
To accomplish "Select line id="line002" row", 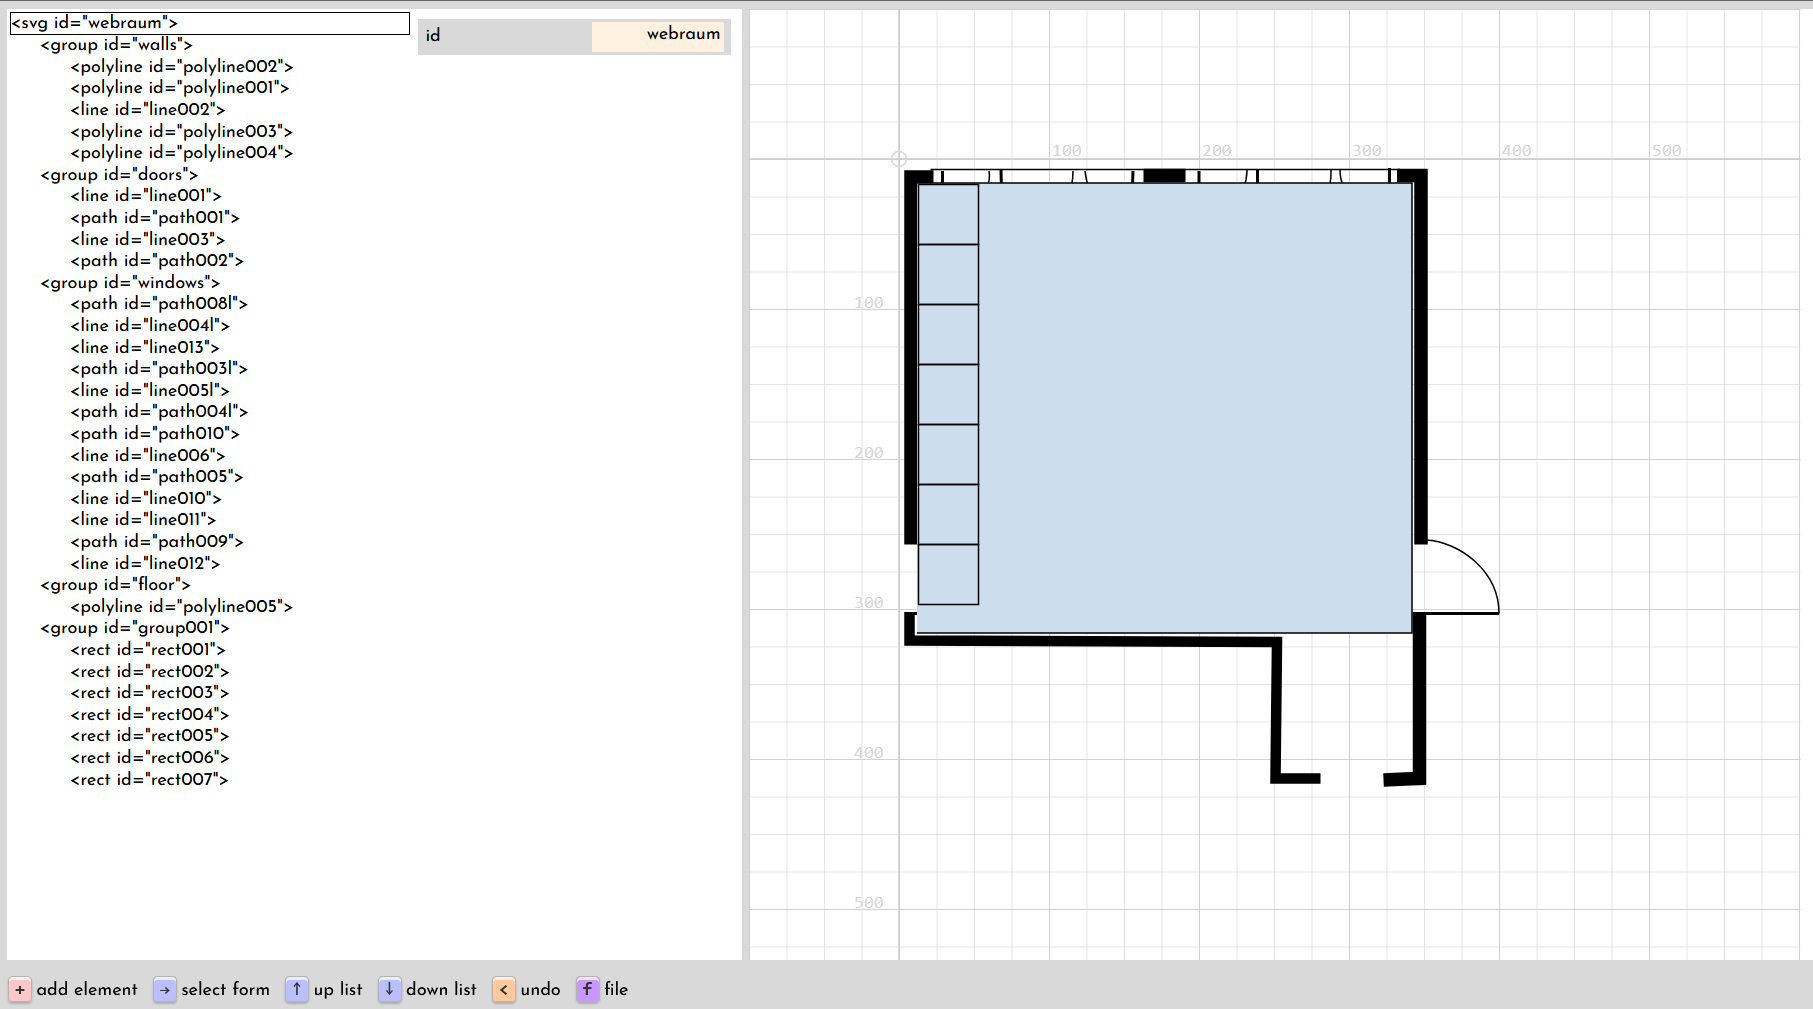I will click(148, 110).
